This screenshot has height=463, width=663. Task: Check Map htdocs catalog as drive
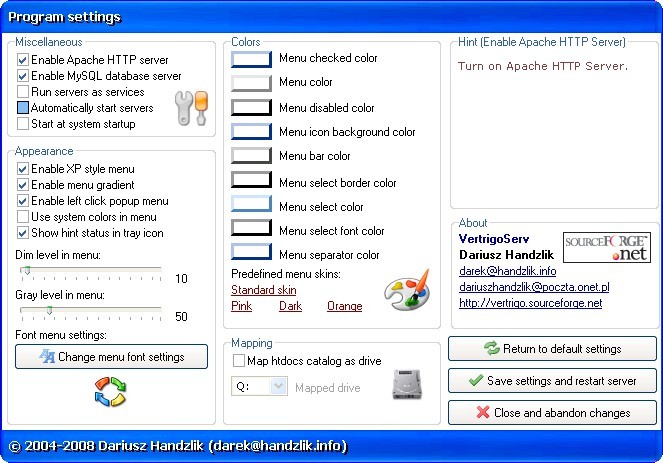click(x=239, y=361)
